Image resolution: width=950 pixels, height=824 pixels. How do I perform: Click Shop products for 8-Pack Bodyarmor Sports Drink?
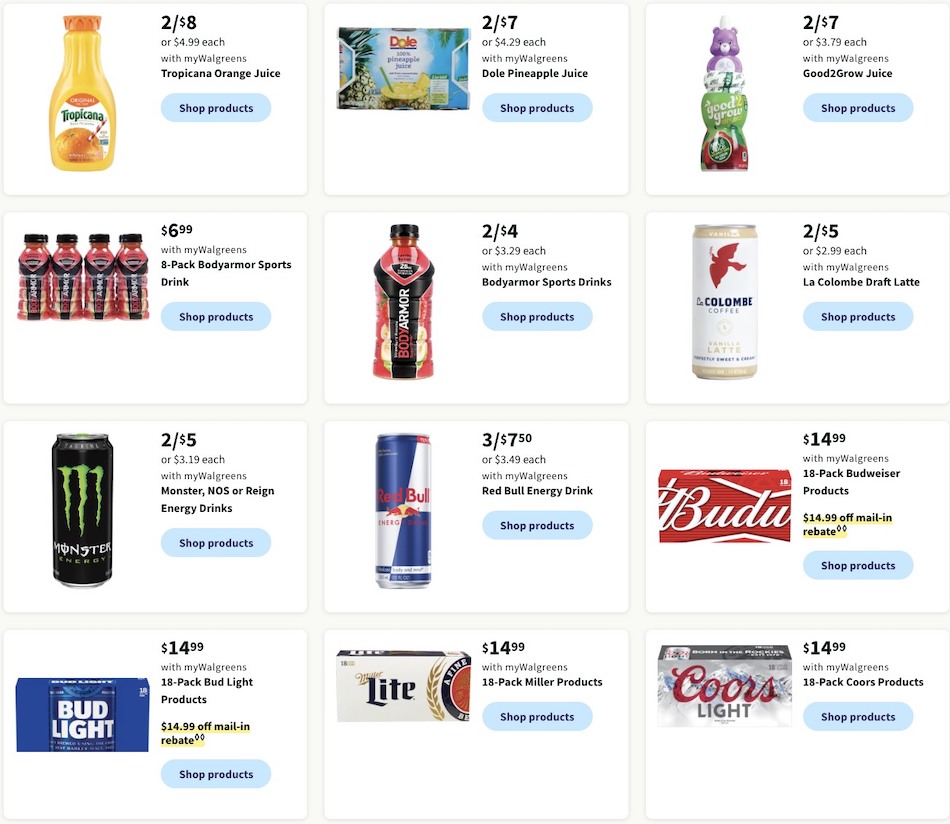pos(216,316)
